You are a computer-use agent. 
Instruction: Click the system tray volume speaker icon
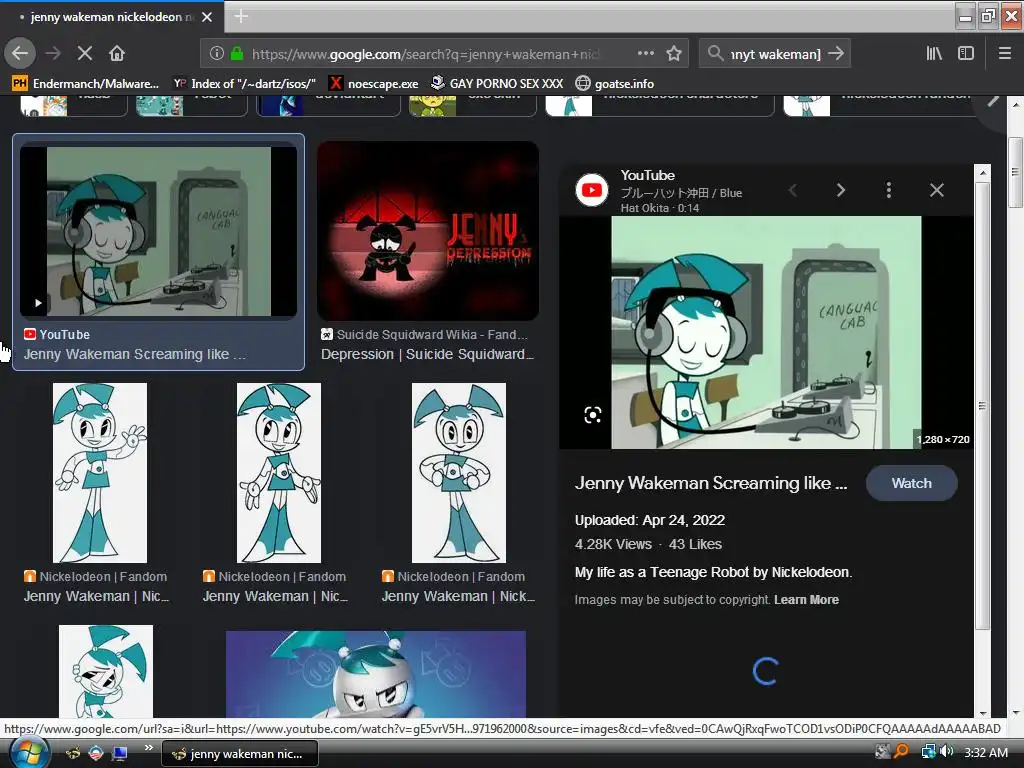pos(948,752)
